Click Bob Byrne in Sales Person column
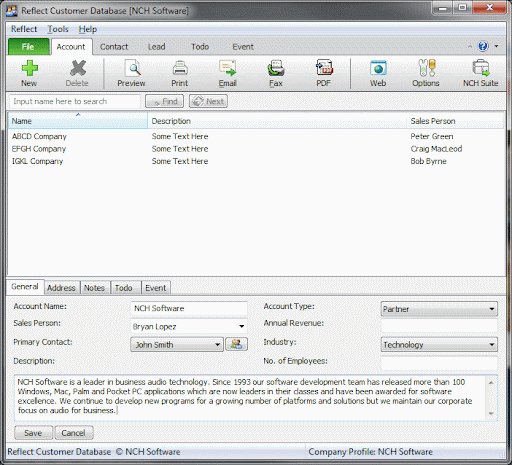The image size is (512, 465). pos(428,161)
